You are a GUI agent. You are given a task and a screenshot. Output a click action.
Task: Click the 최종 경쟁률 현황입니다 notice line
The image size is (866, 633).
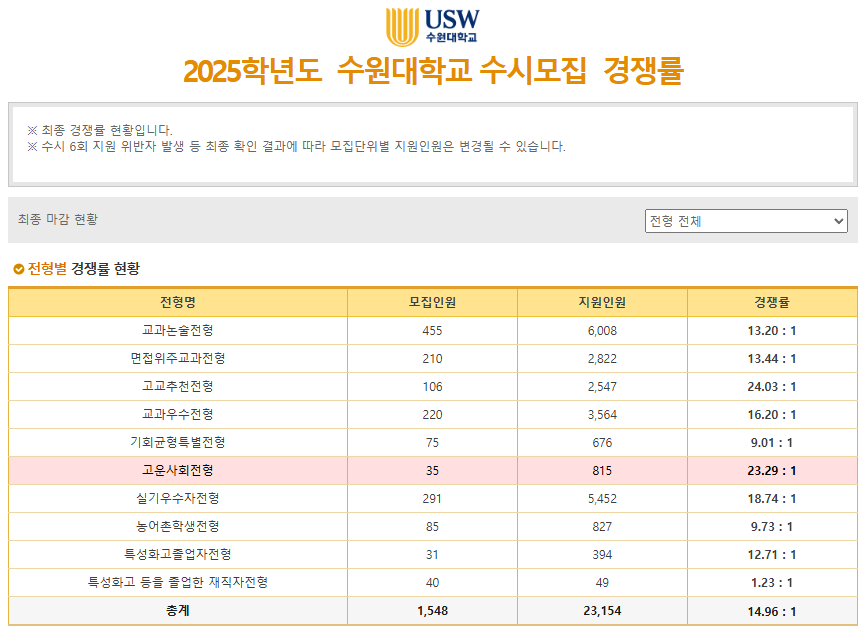click(100, 130)
